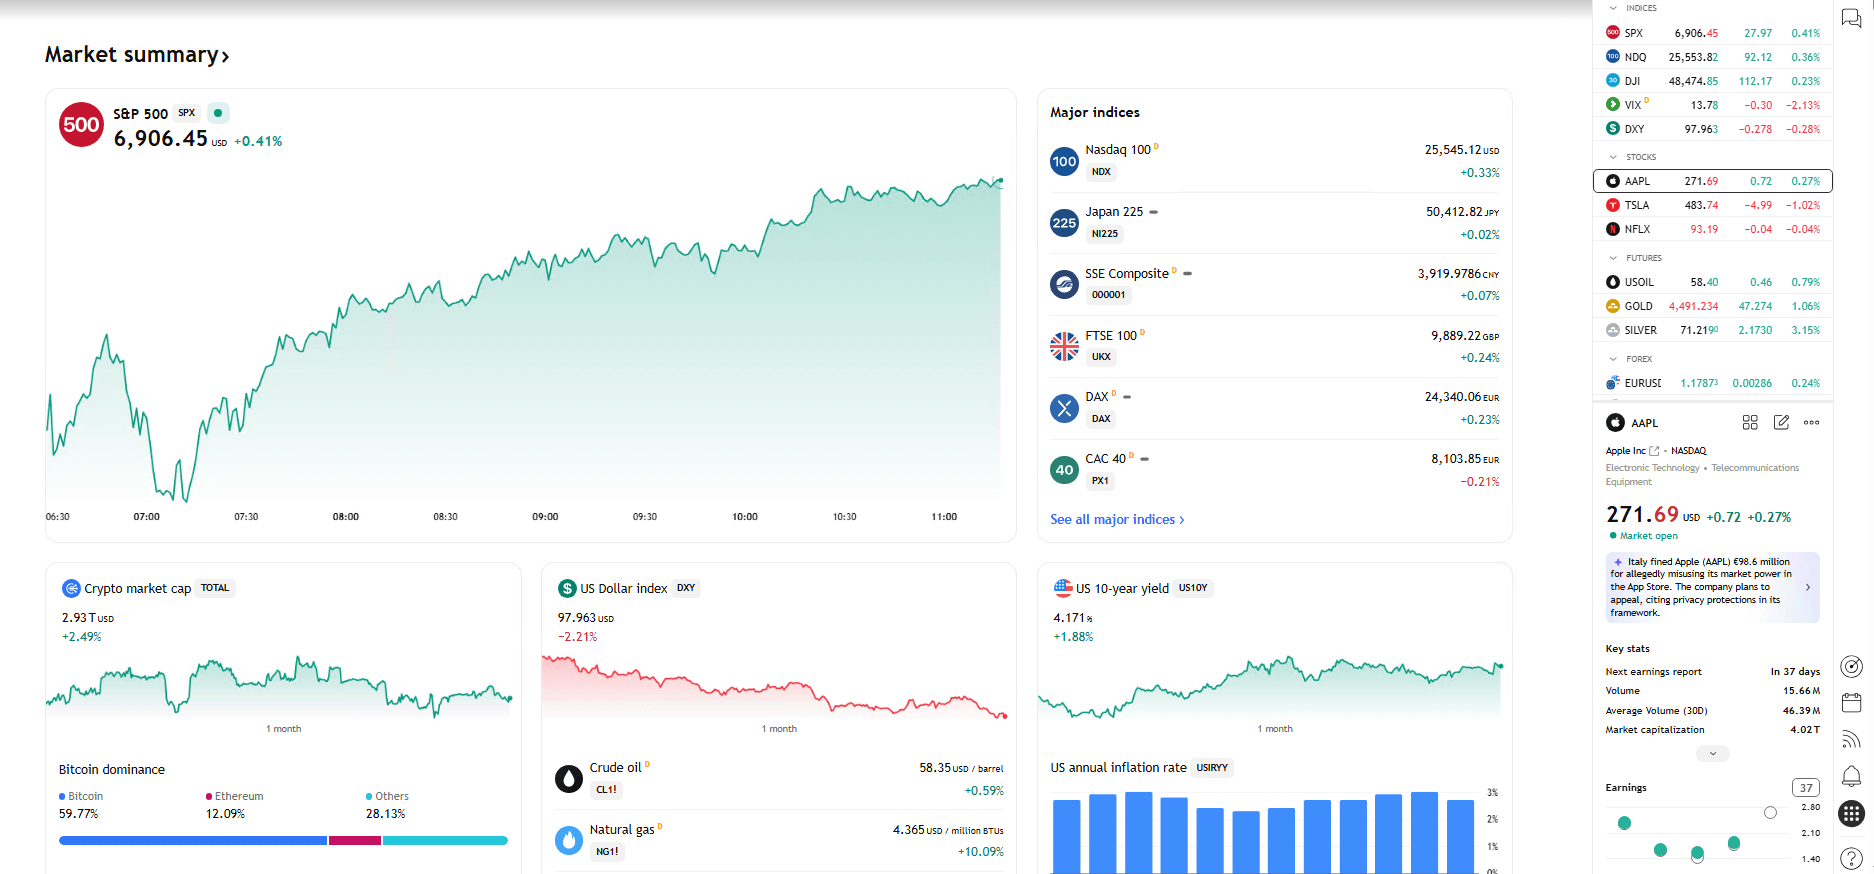Viewport: 1874px width, 874px height.
Task: Click the Crude oil drop icon
Action: (x=569, y=779)
